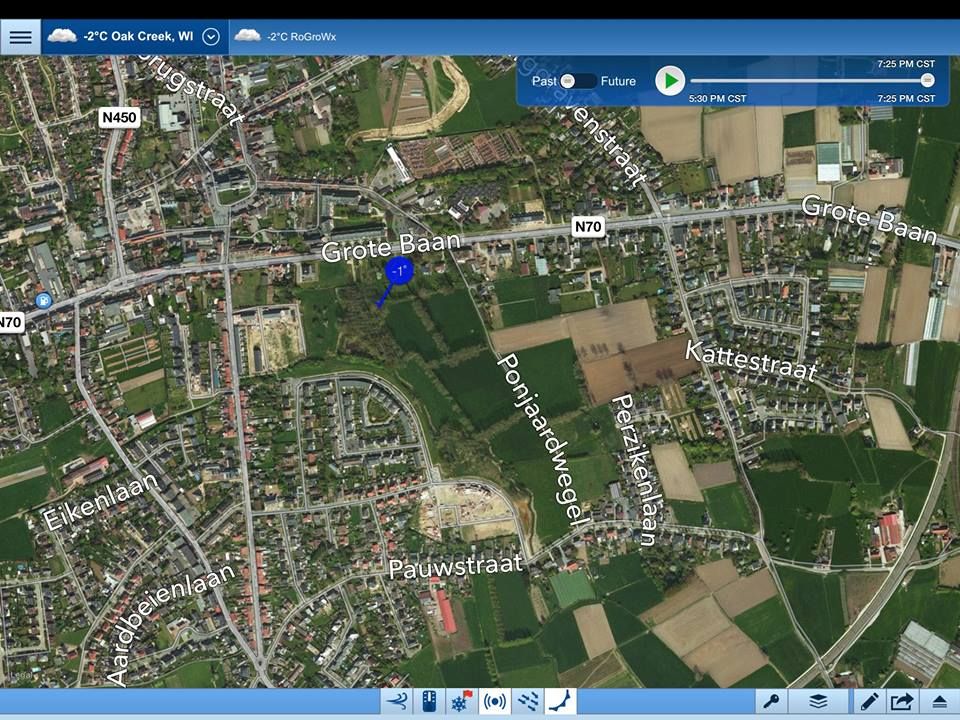Click the timeline slider handle at 7:25 PM
This screenshot has height=720, width=960.
(x=928, y=80)
